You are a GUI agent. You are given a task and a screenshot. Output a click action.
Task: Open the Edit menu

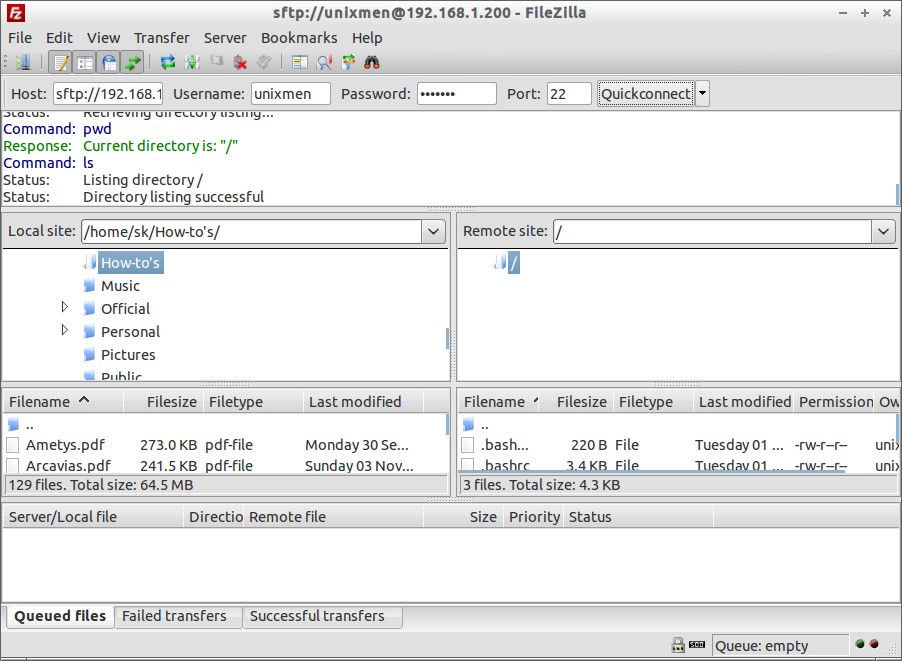click(x=59, y=38)
